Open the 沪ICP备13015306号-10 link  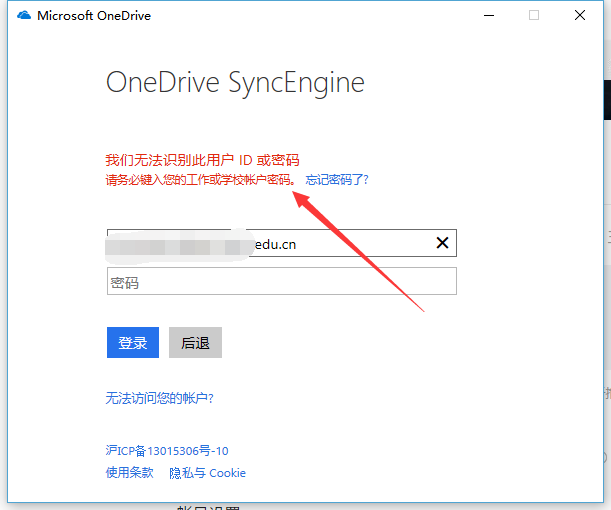click(x=167, y=451)
